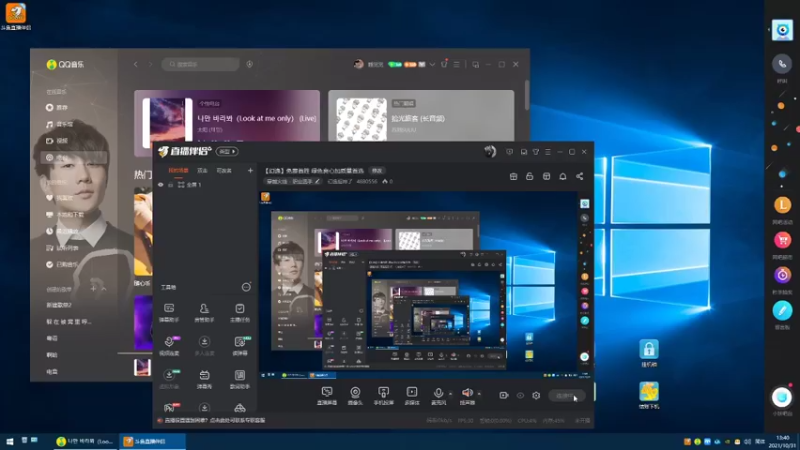Toggle preview eye icon beside settings gear
Screen dimensions: 800x450
point(520,395)
